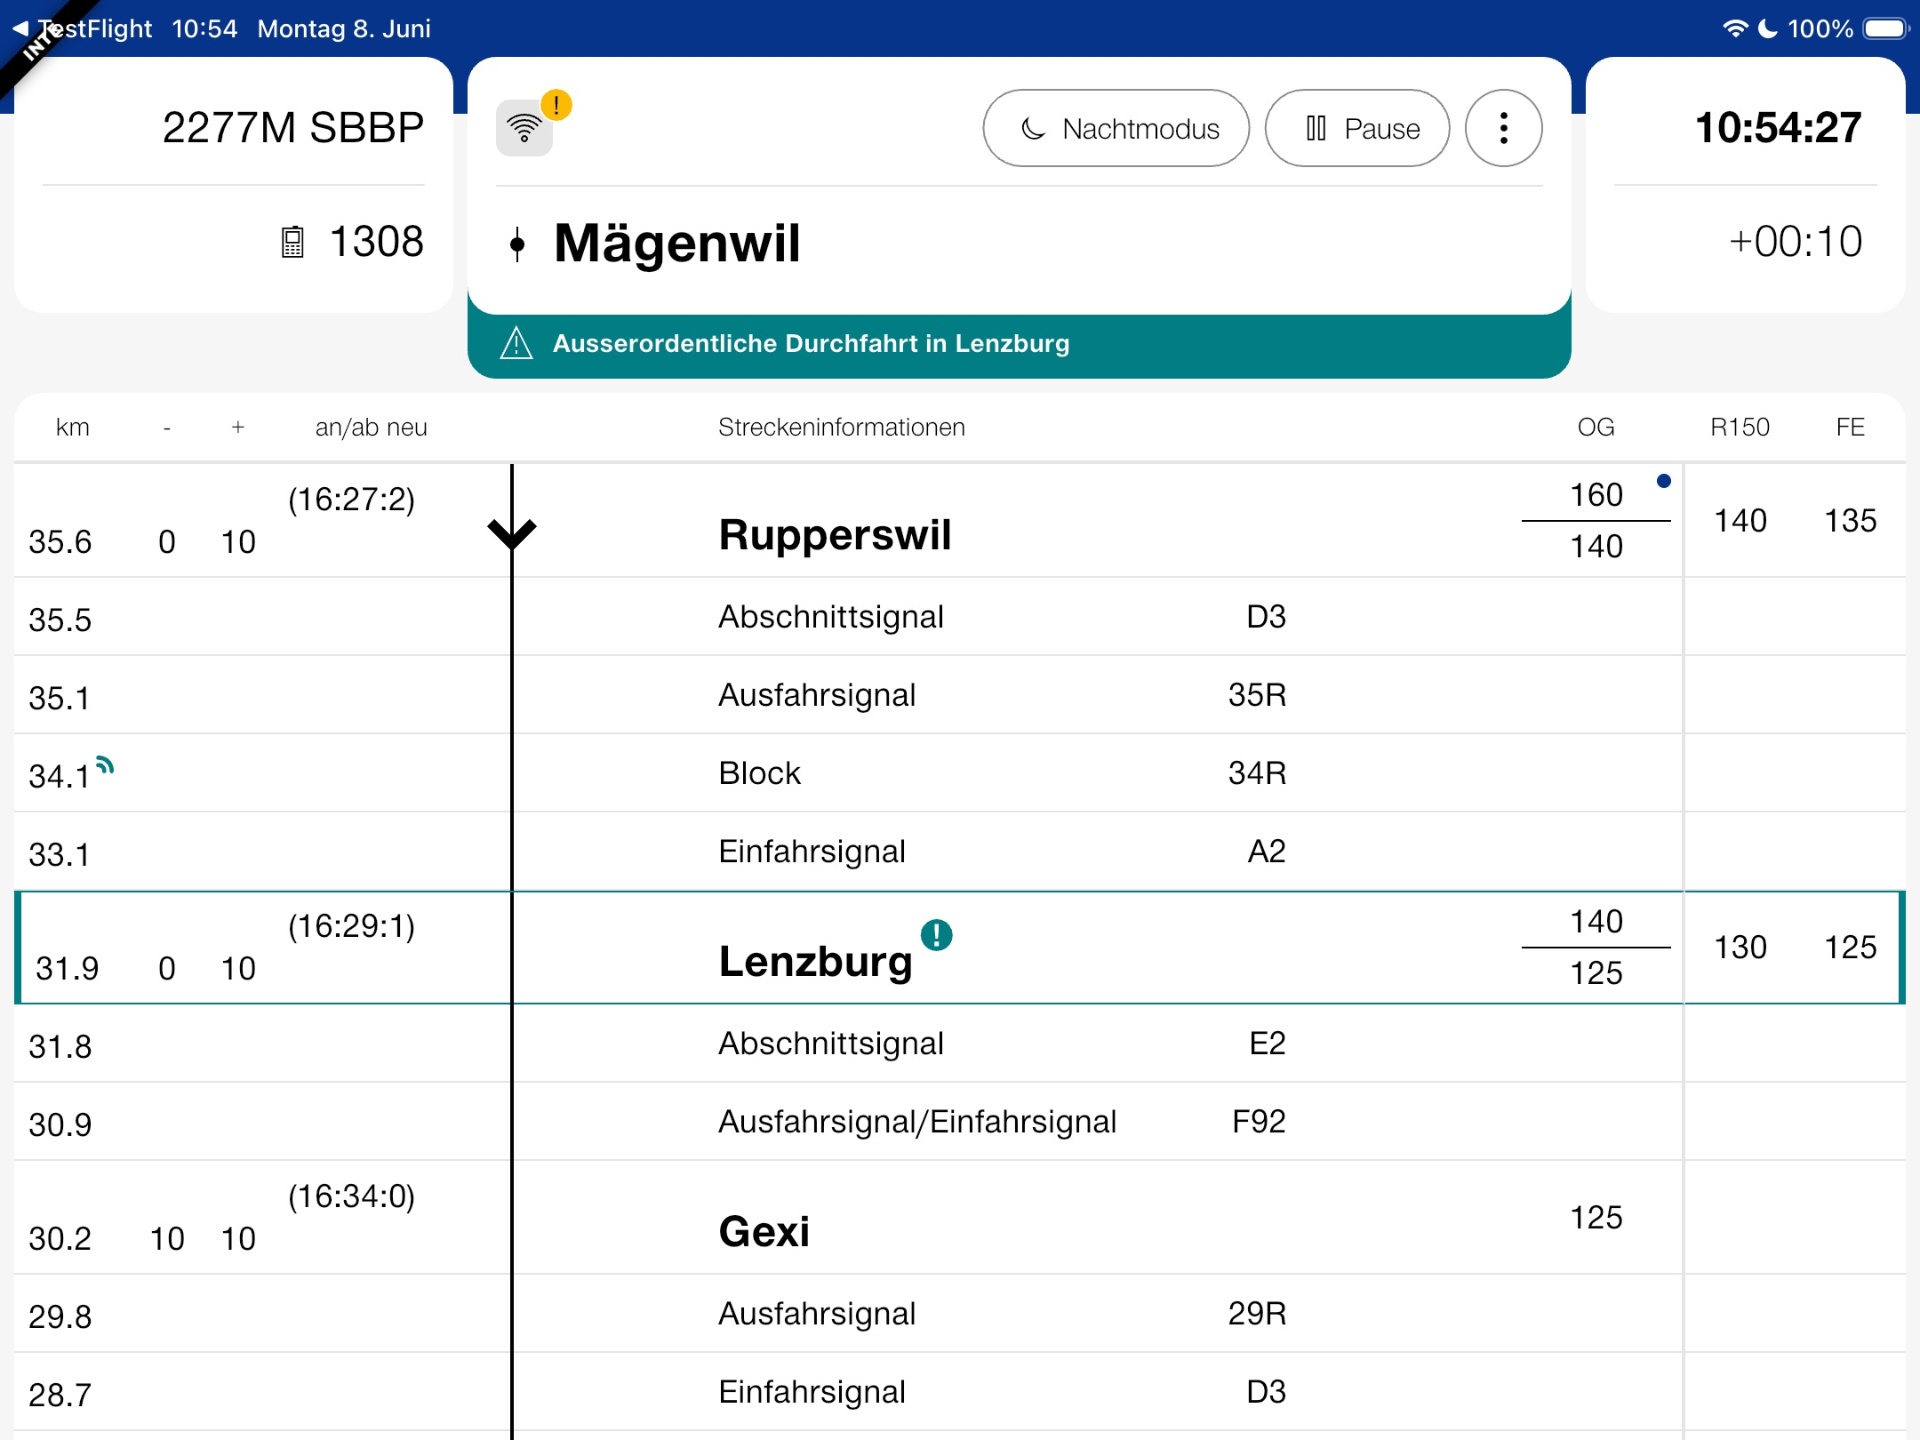
Task: Return to TestFlight app
Action: tap(82, 28)
